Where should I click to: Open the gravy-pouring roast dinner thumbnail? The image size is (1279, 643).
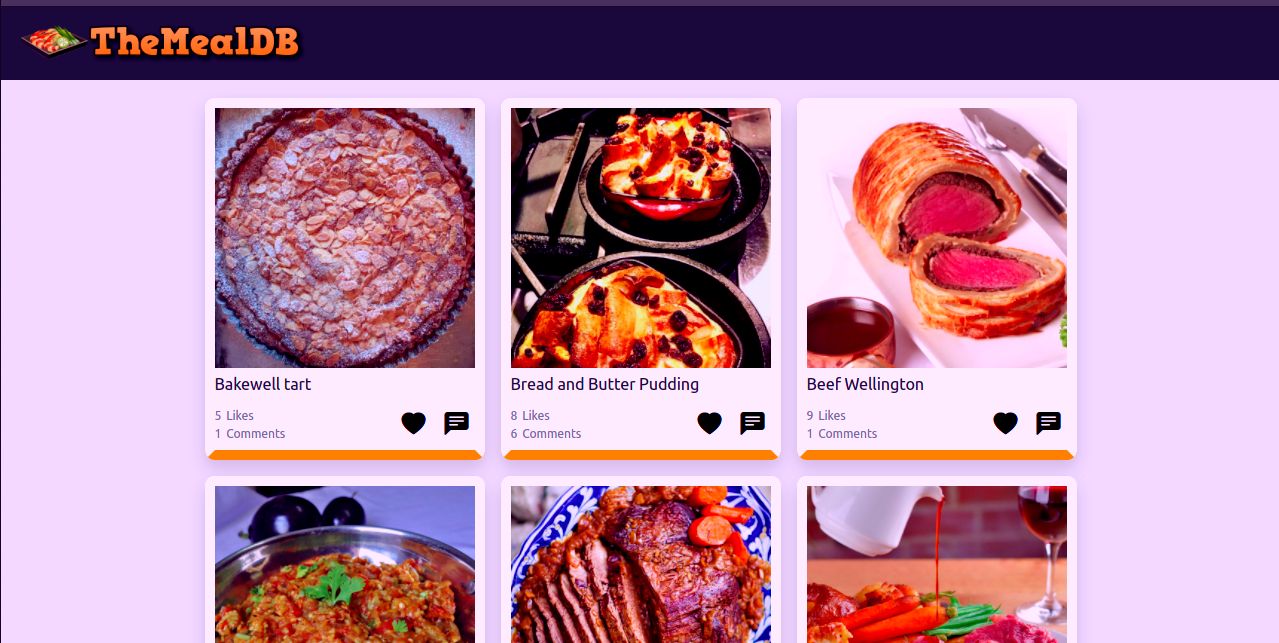click(x=937, y=564)
